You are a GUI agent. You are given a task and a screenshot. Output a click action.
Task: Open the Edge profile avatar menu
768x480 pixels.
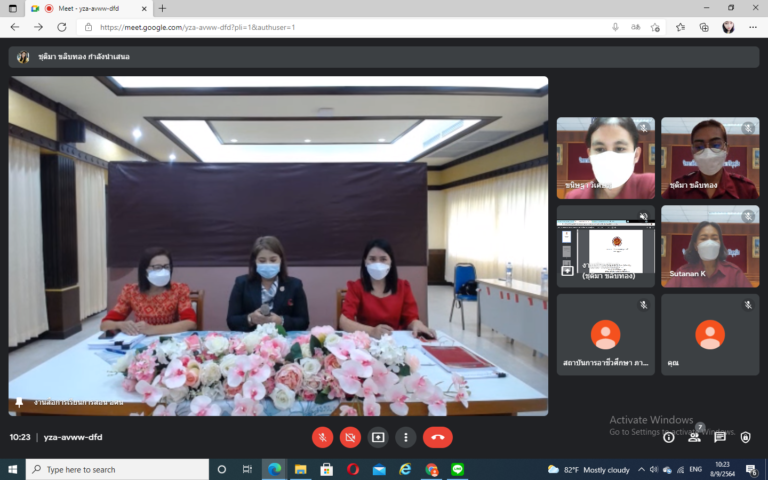click(x=728, y=27)
